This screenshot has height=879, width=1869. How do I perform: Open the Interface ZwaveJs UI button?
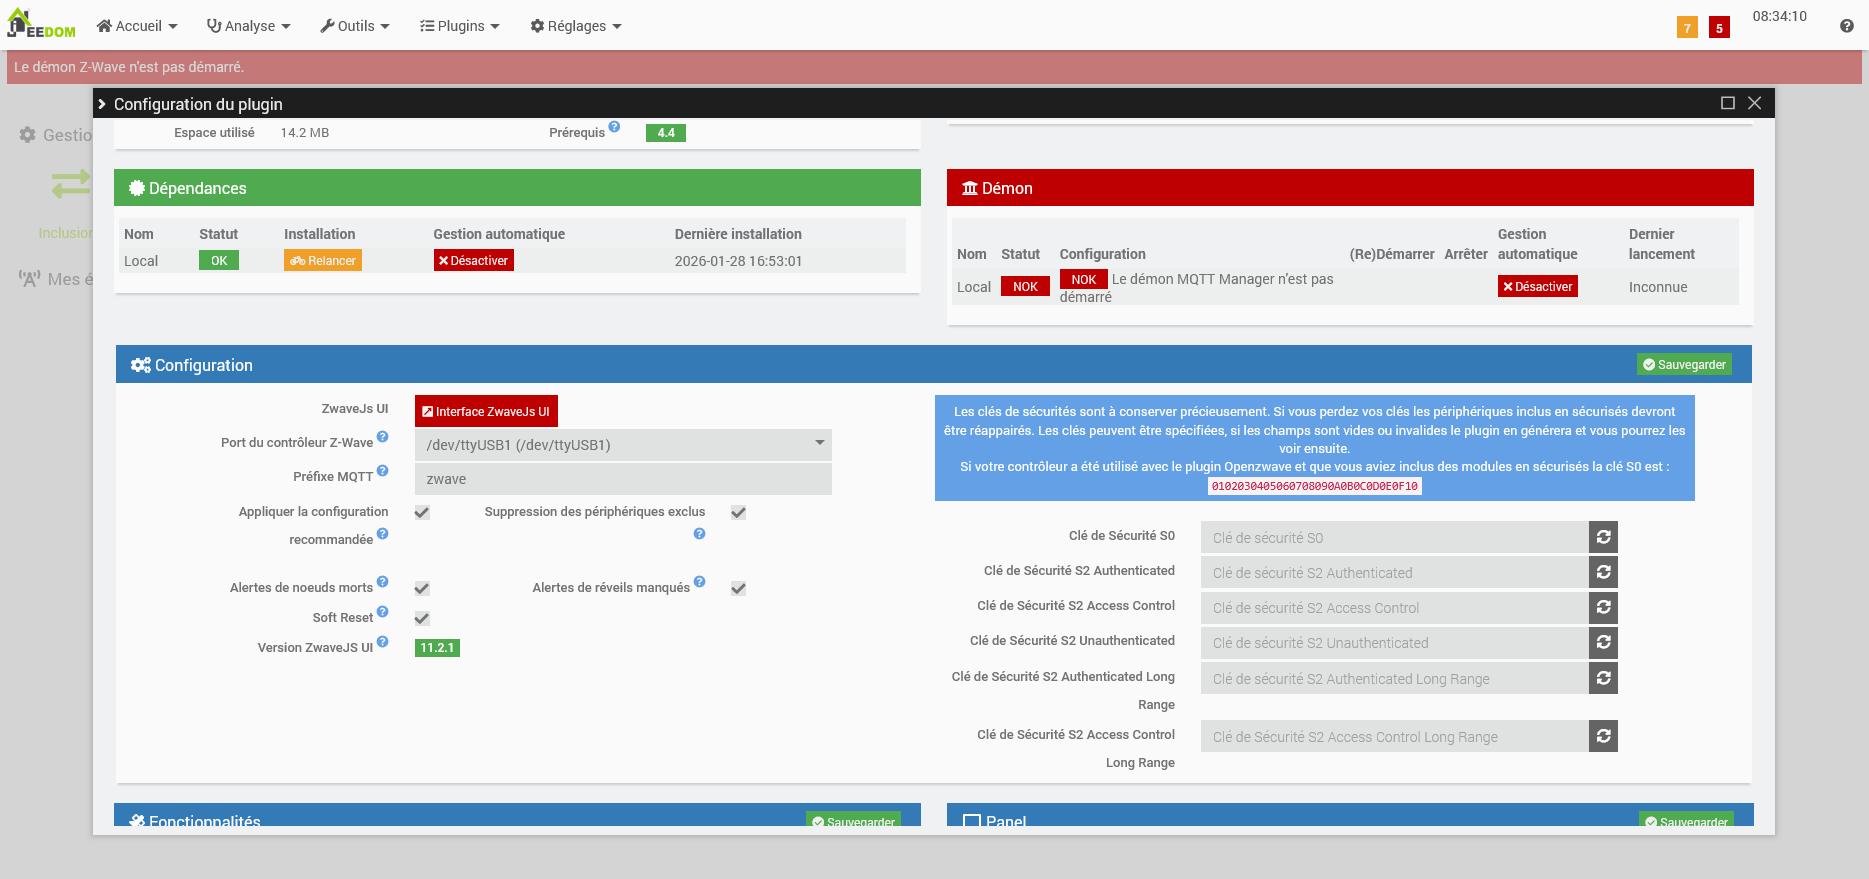coord(486,411)
